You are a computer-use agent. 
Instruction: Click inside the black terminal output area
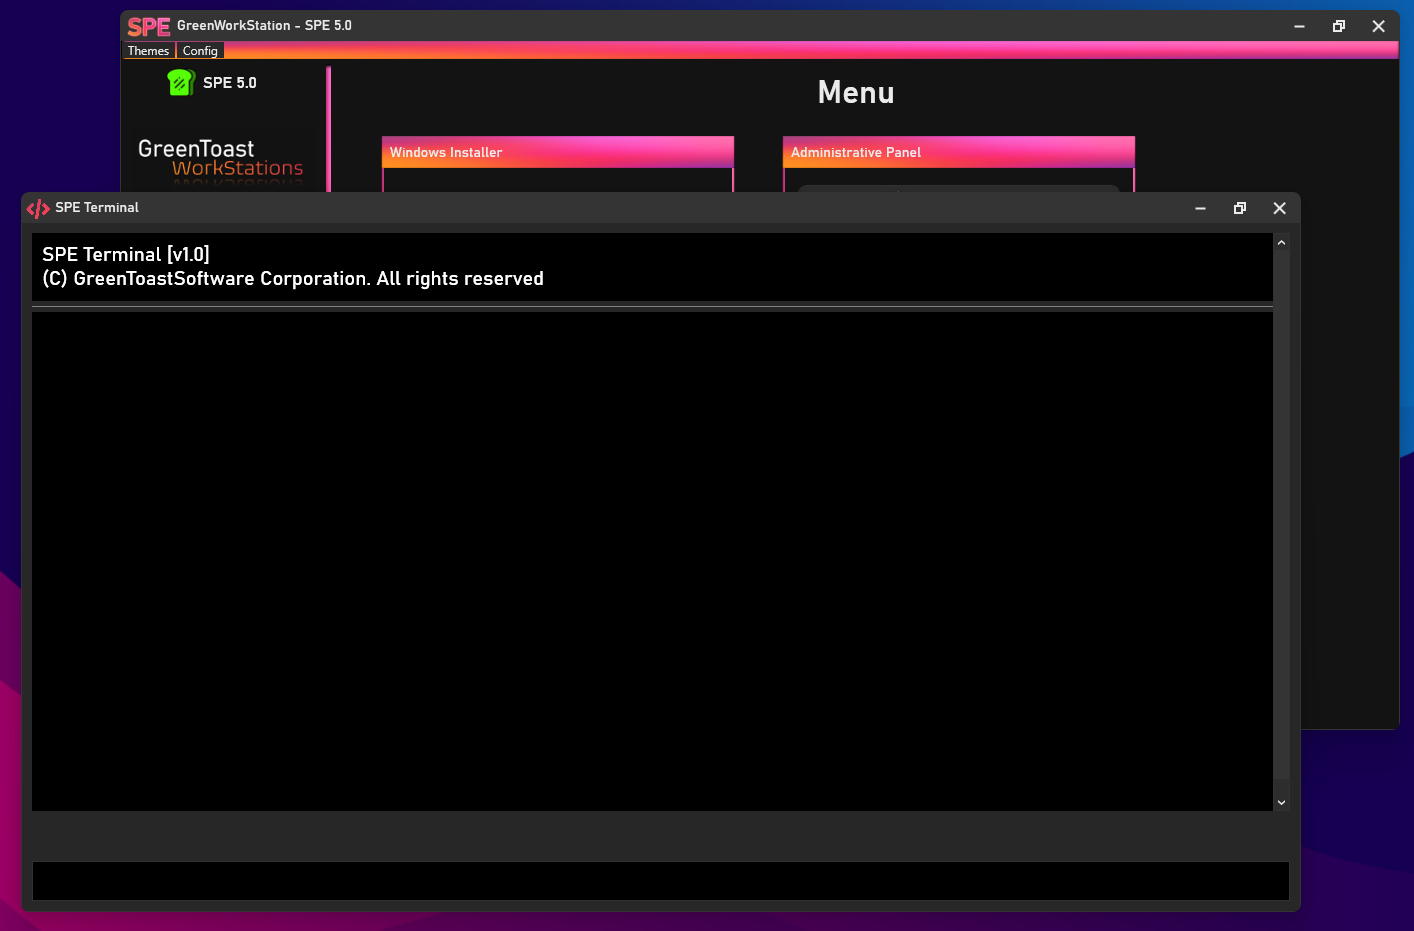coord(650,560)
